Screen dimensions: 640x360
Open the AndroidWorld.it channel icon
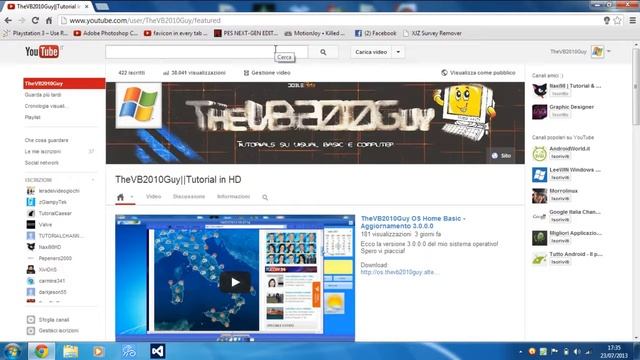(x=539, y=154)
